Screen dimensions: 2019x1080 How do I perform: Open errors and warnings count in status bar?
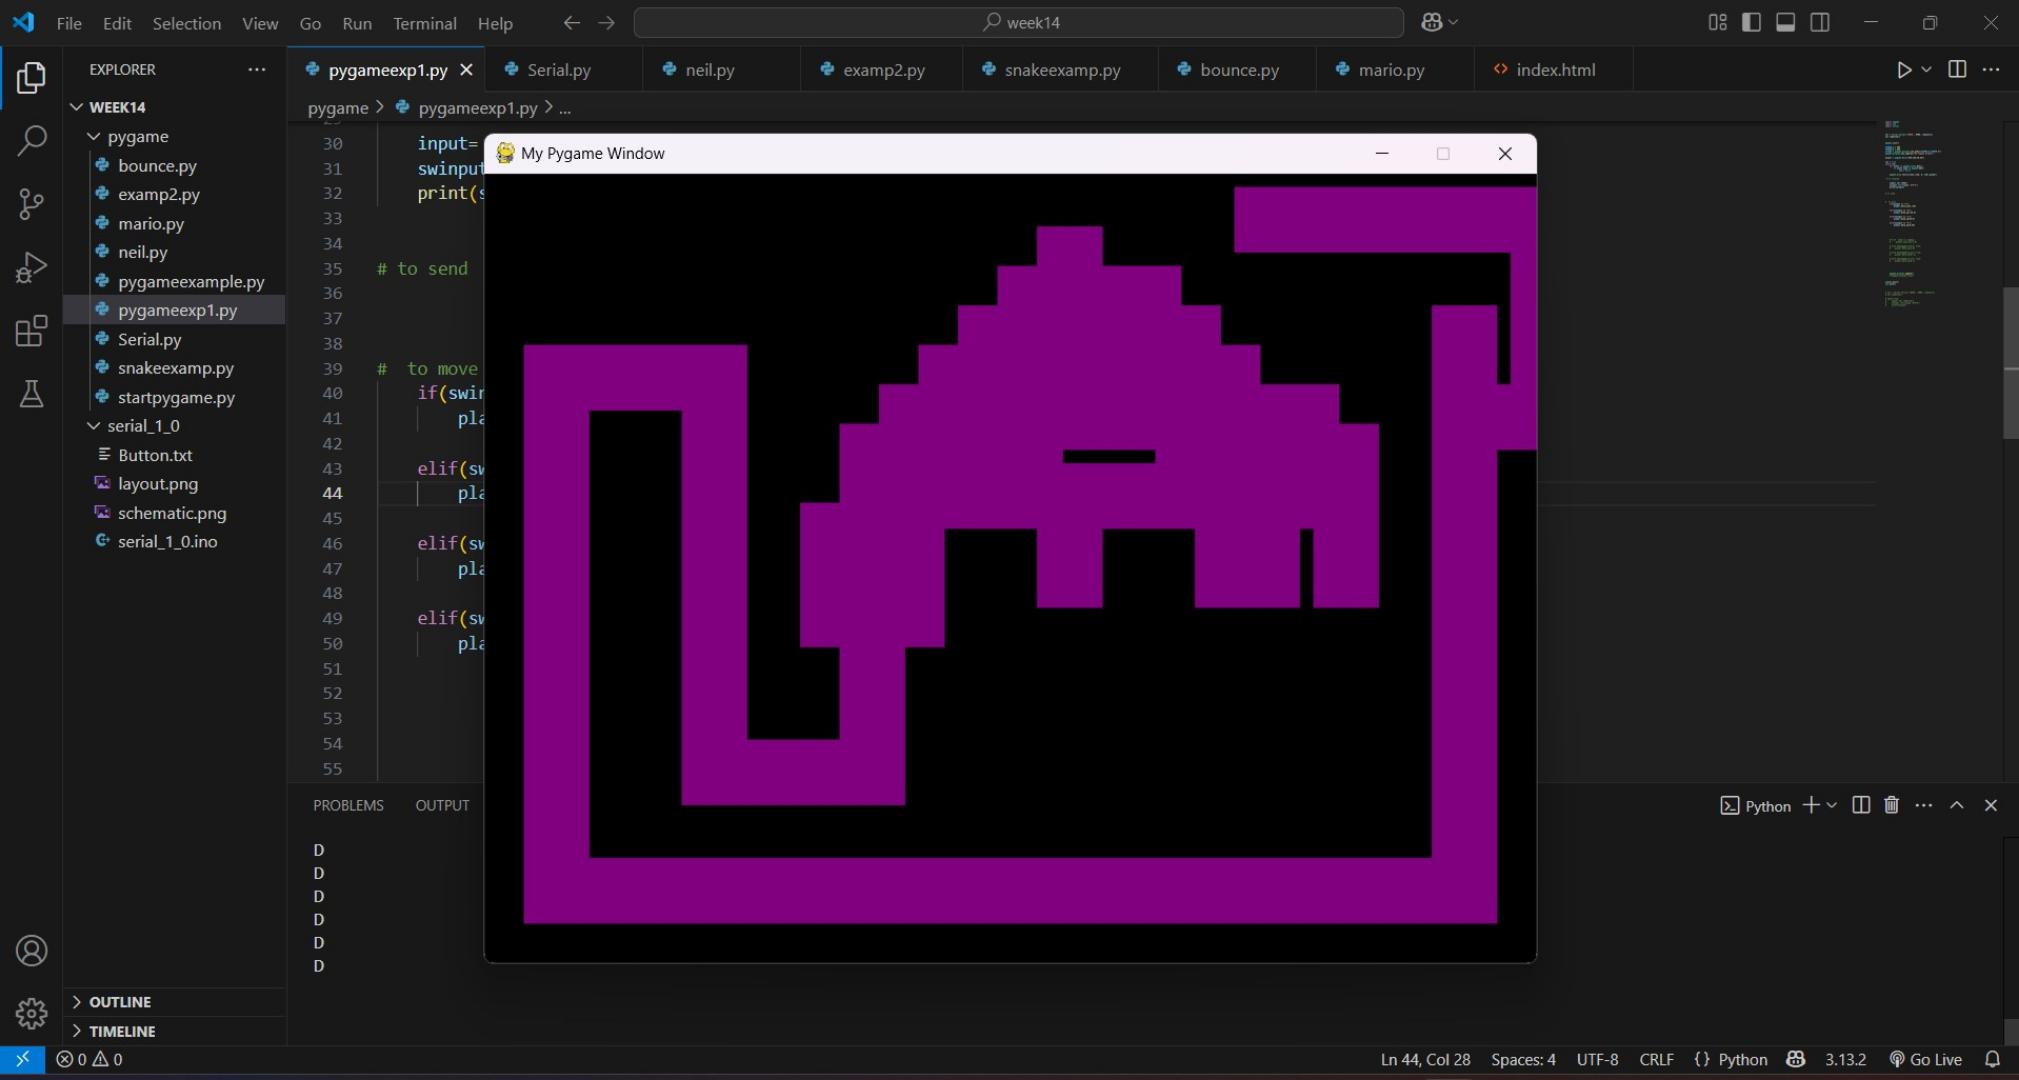(x=89, y=1059)
